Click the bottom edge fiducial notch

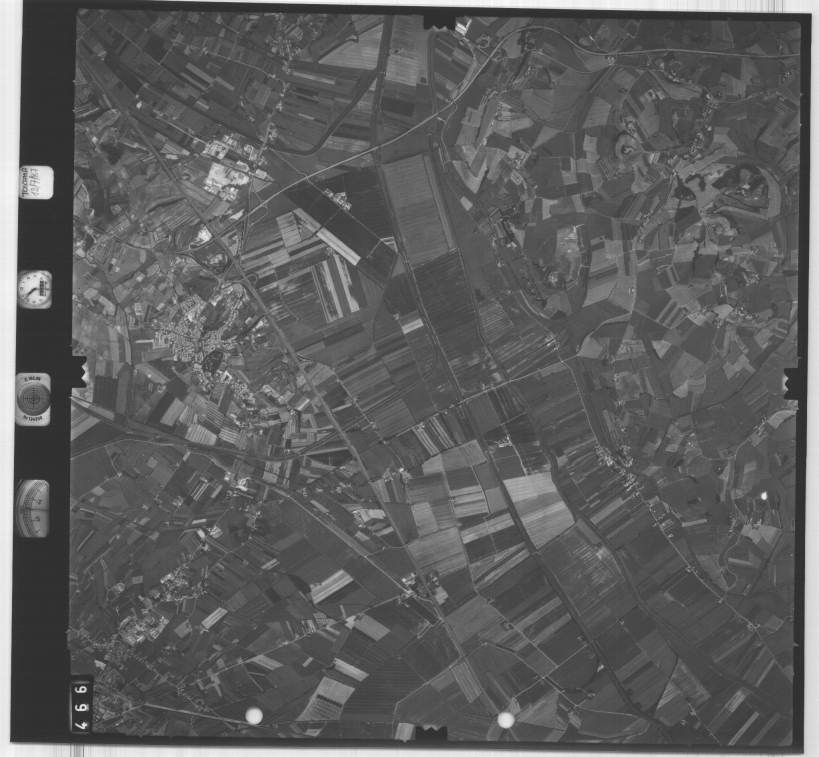click(432, 732)
